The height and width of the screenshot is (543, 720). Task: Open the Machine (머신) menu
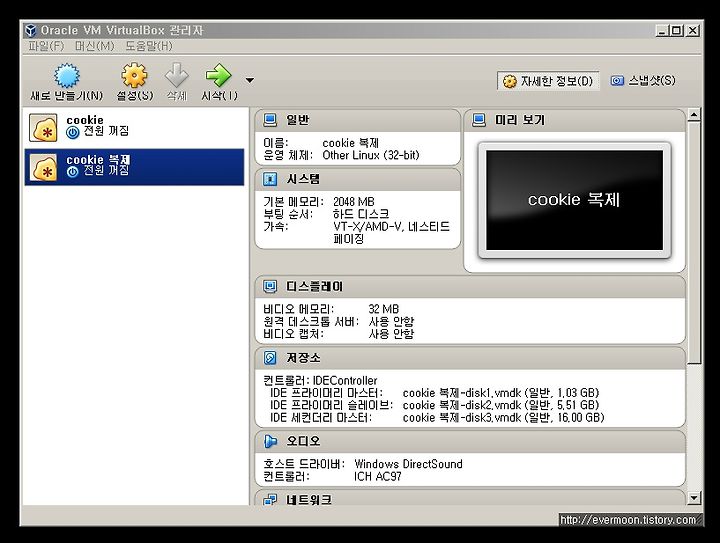pos(95,46)
